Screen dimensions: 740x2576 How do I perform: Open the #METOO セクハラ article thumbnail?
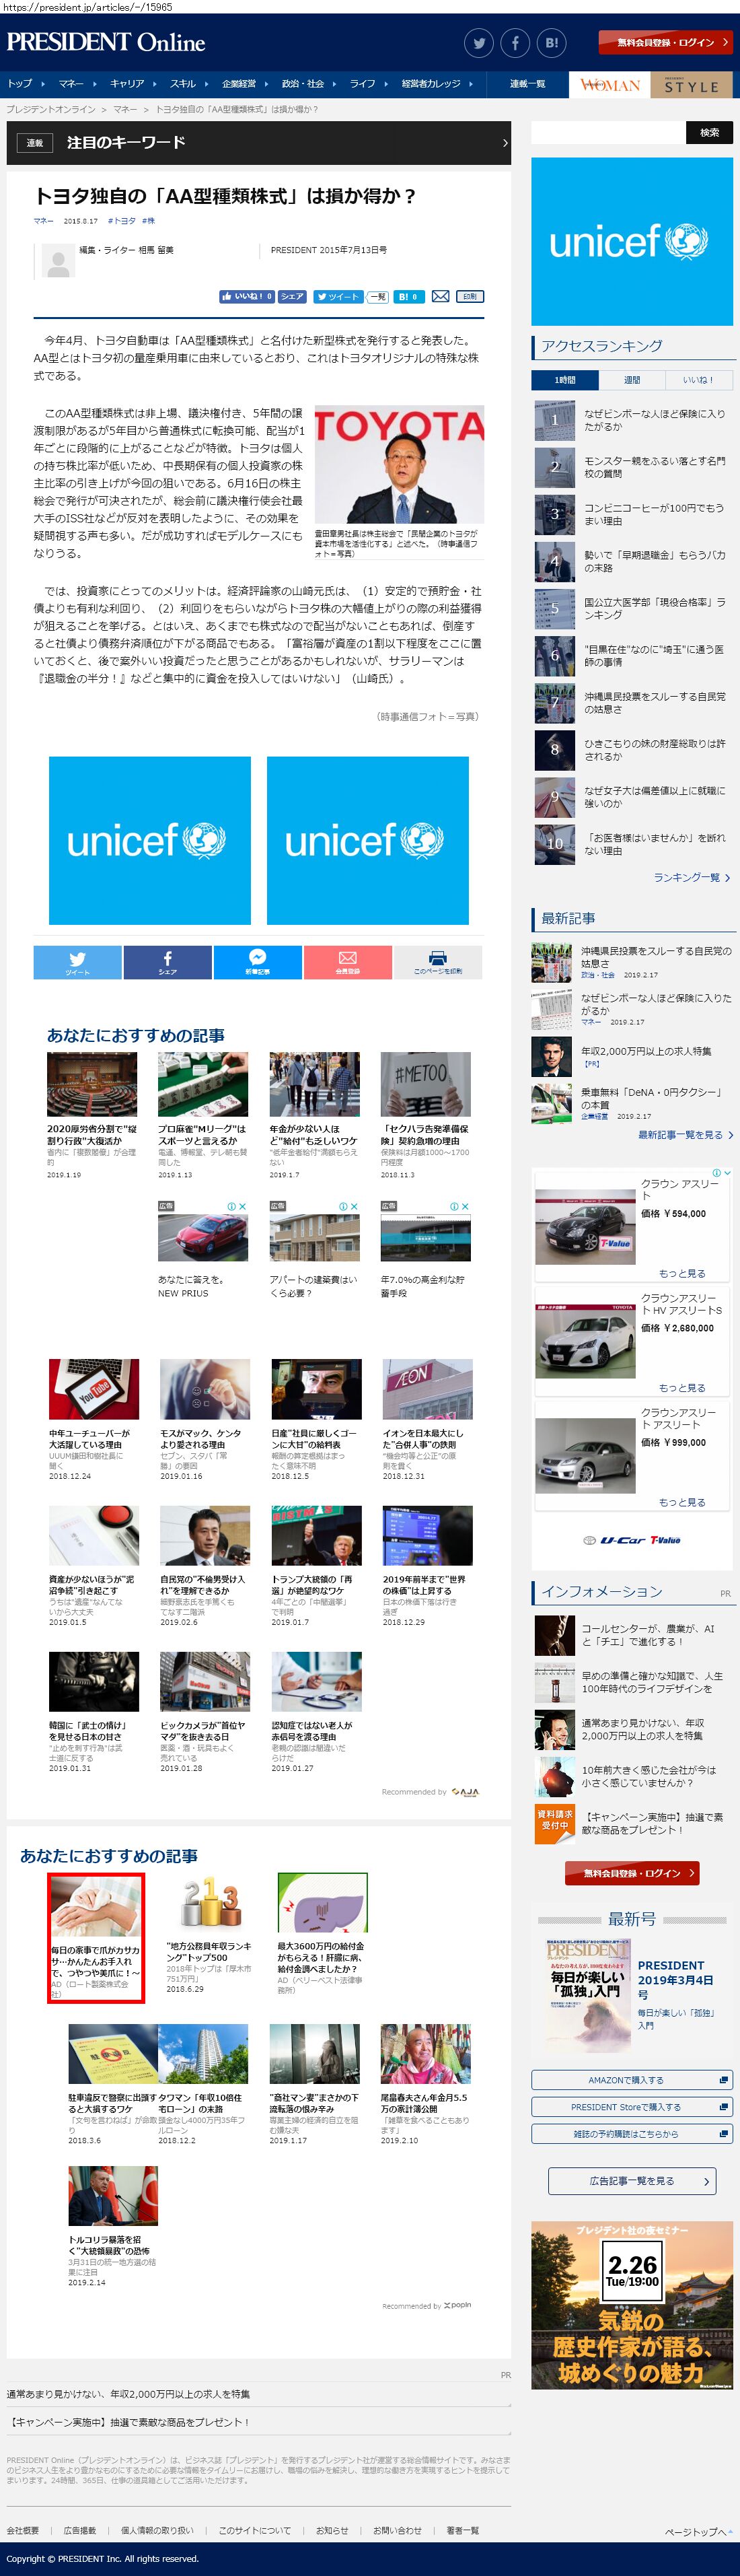click(x=425, y=1084)
